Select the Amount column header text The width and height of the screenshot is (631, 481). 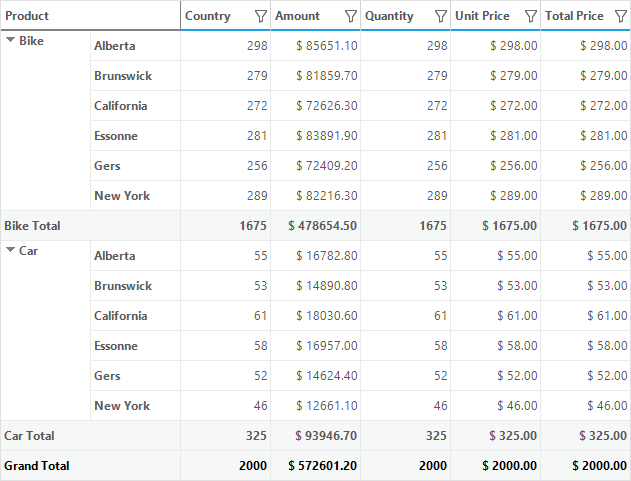(297, 16)
